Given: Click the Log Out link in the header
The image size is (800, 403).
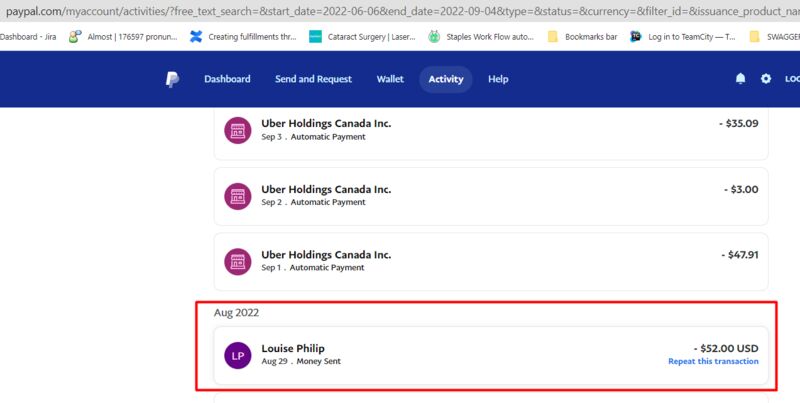Looking at the screenshot, I should (x=792, y=79).
